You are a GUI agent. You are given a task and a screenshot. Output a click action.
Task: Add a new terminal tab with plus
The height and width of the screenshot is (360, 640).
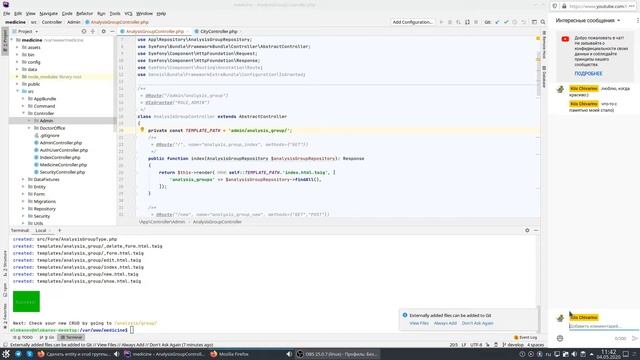pos(60,230)
